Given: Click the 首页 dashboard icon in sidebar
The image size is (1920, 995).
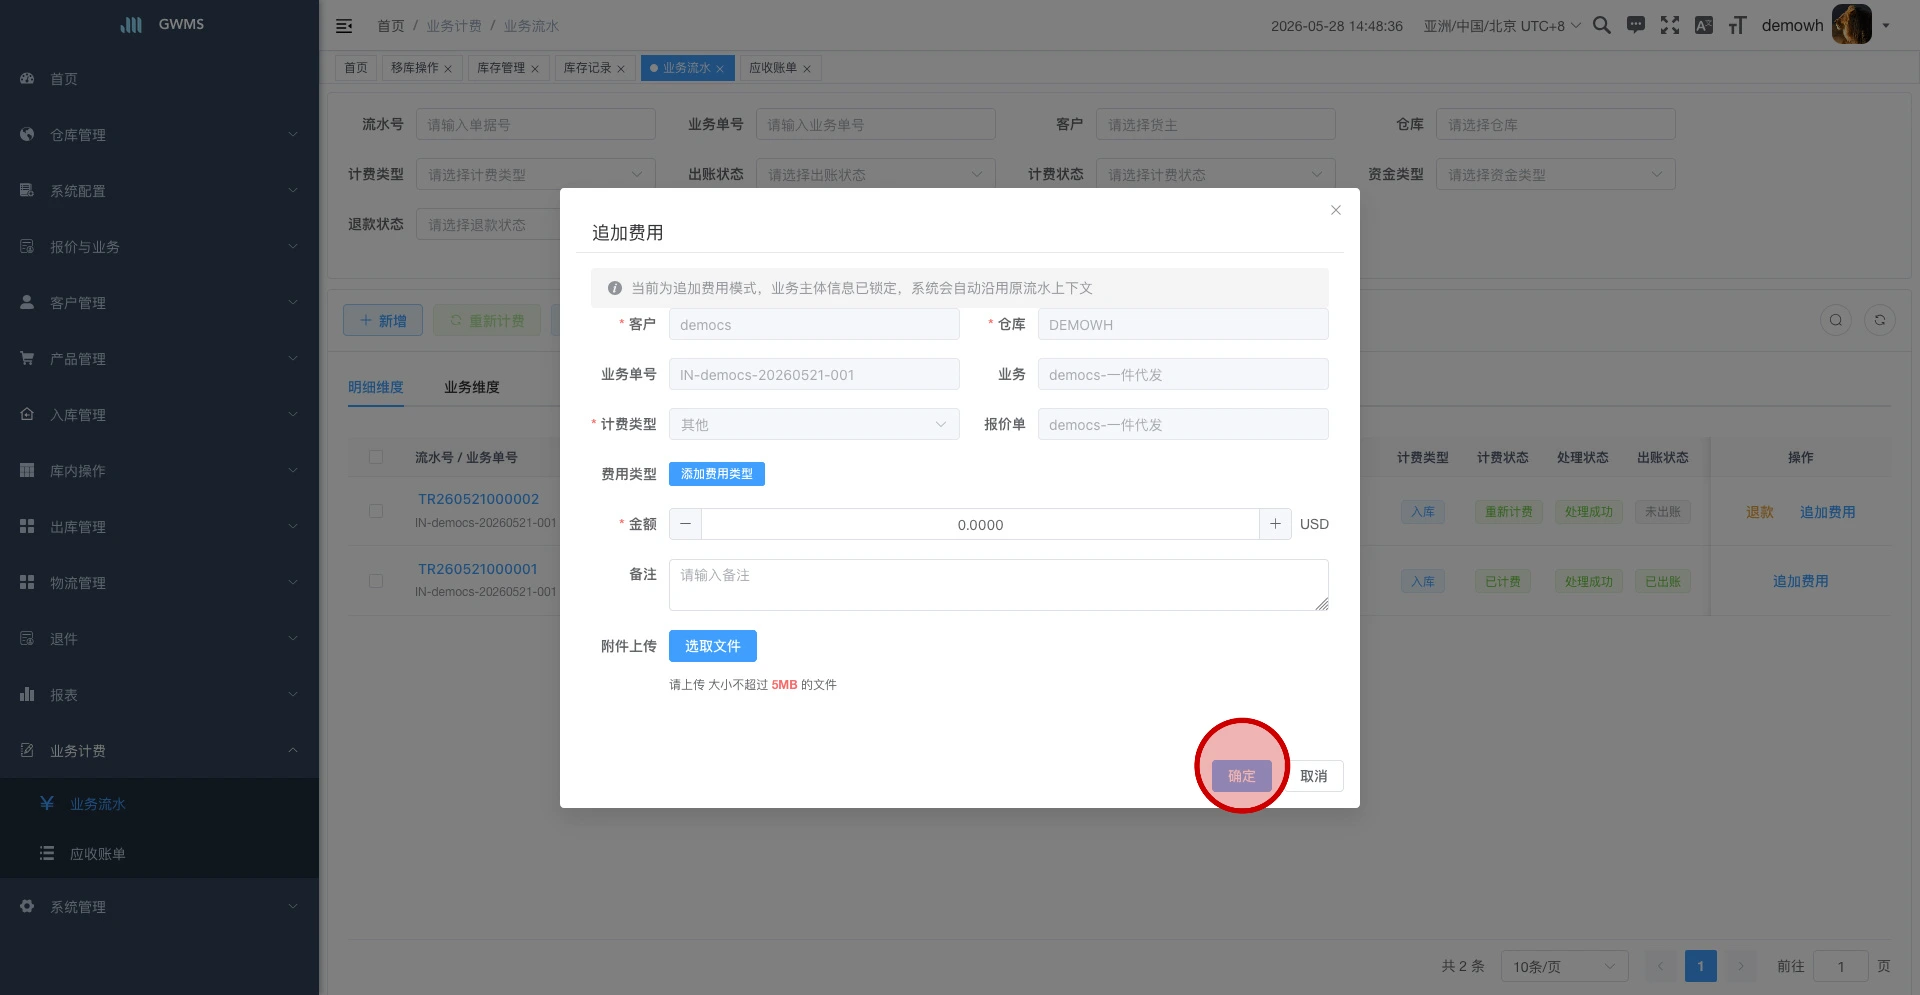Looking at the screenshot, I should (27, 78).
